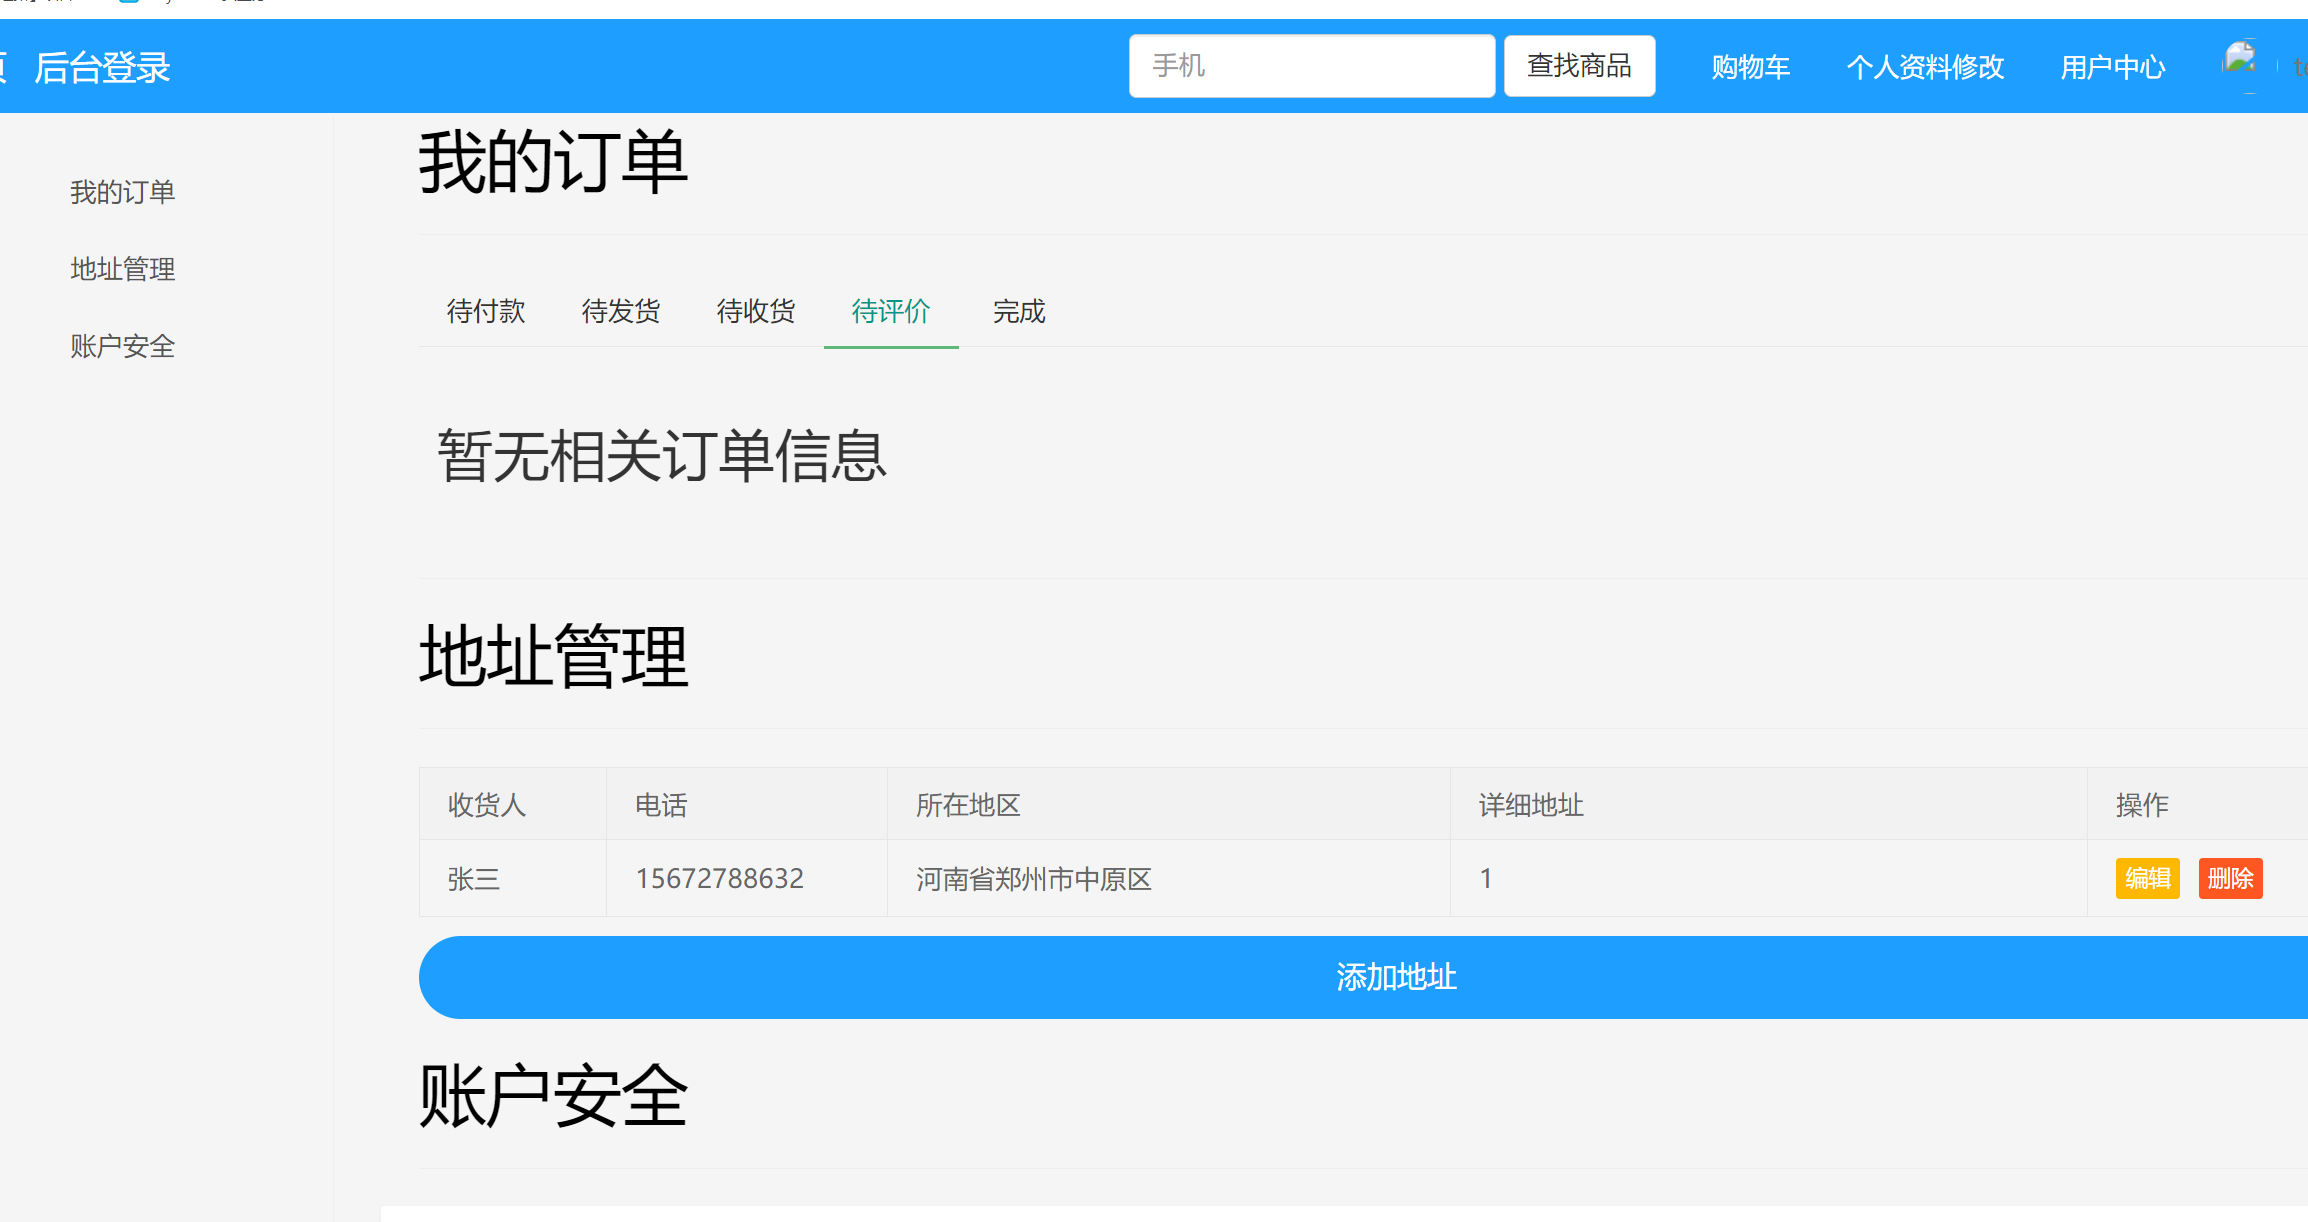Viewport: 2308px width, 1222px height.
Task: Open 购物车 from the top navigation
Action: (x=1750, y=66)
